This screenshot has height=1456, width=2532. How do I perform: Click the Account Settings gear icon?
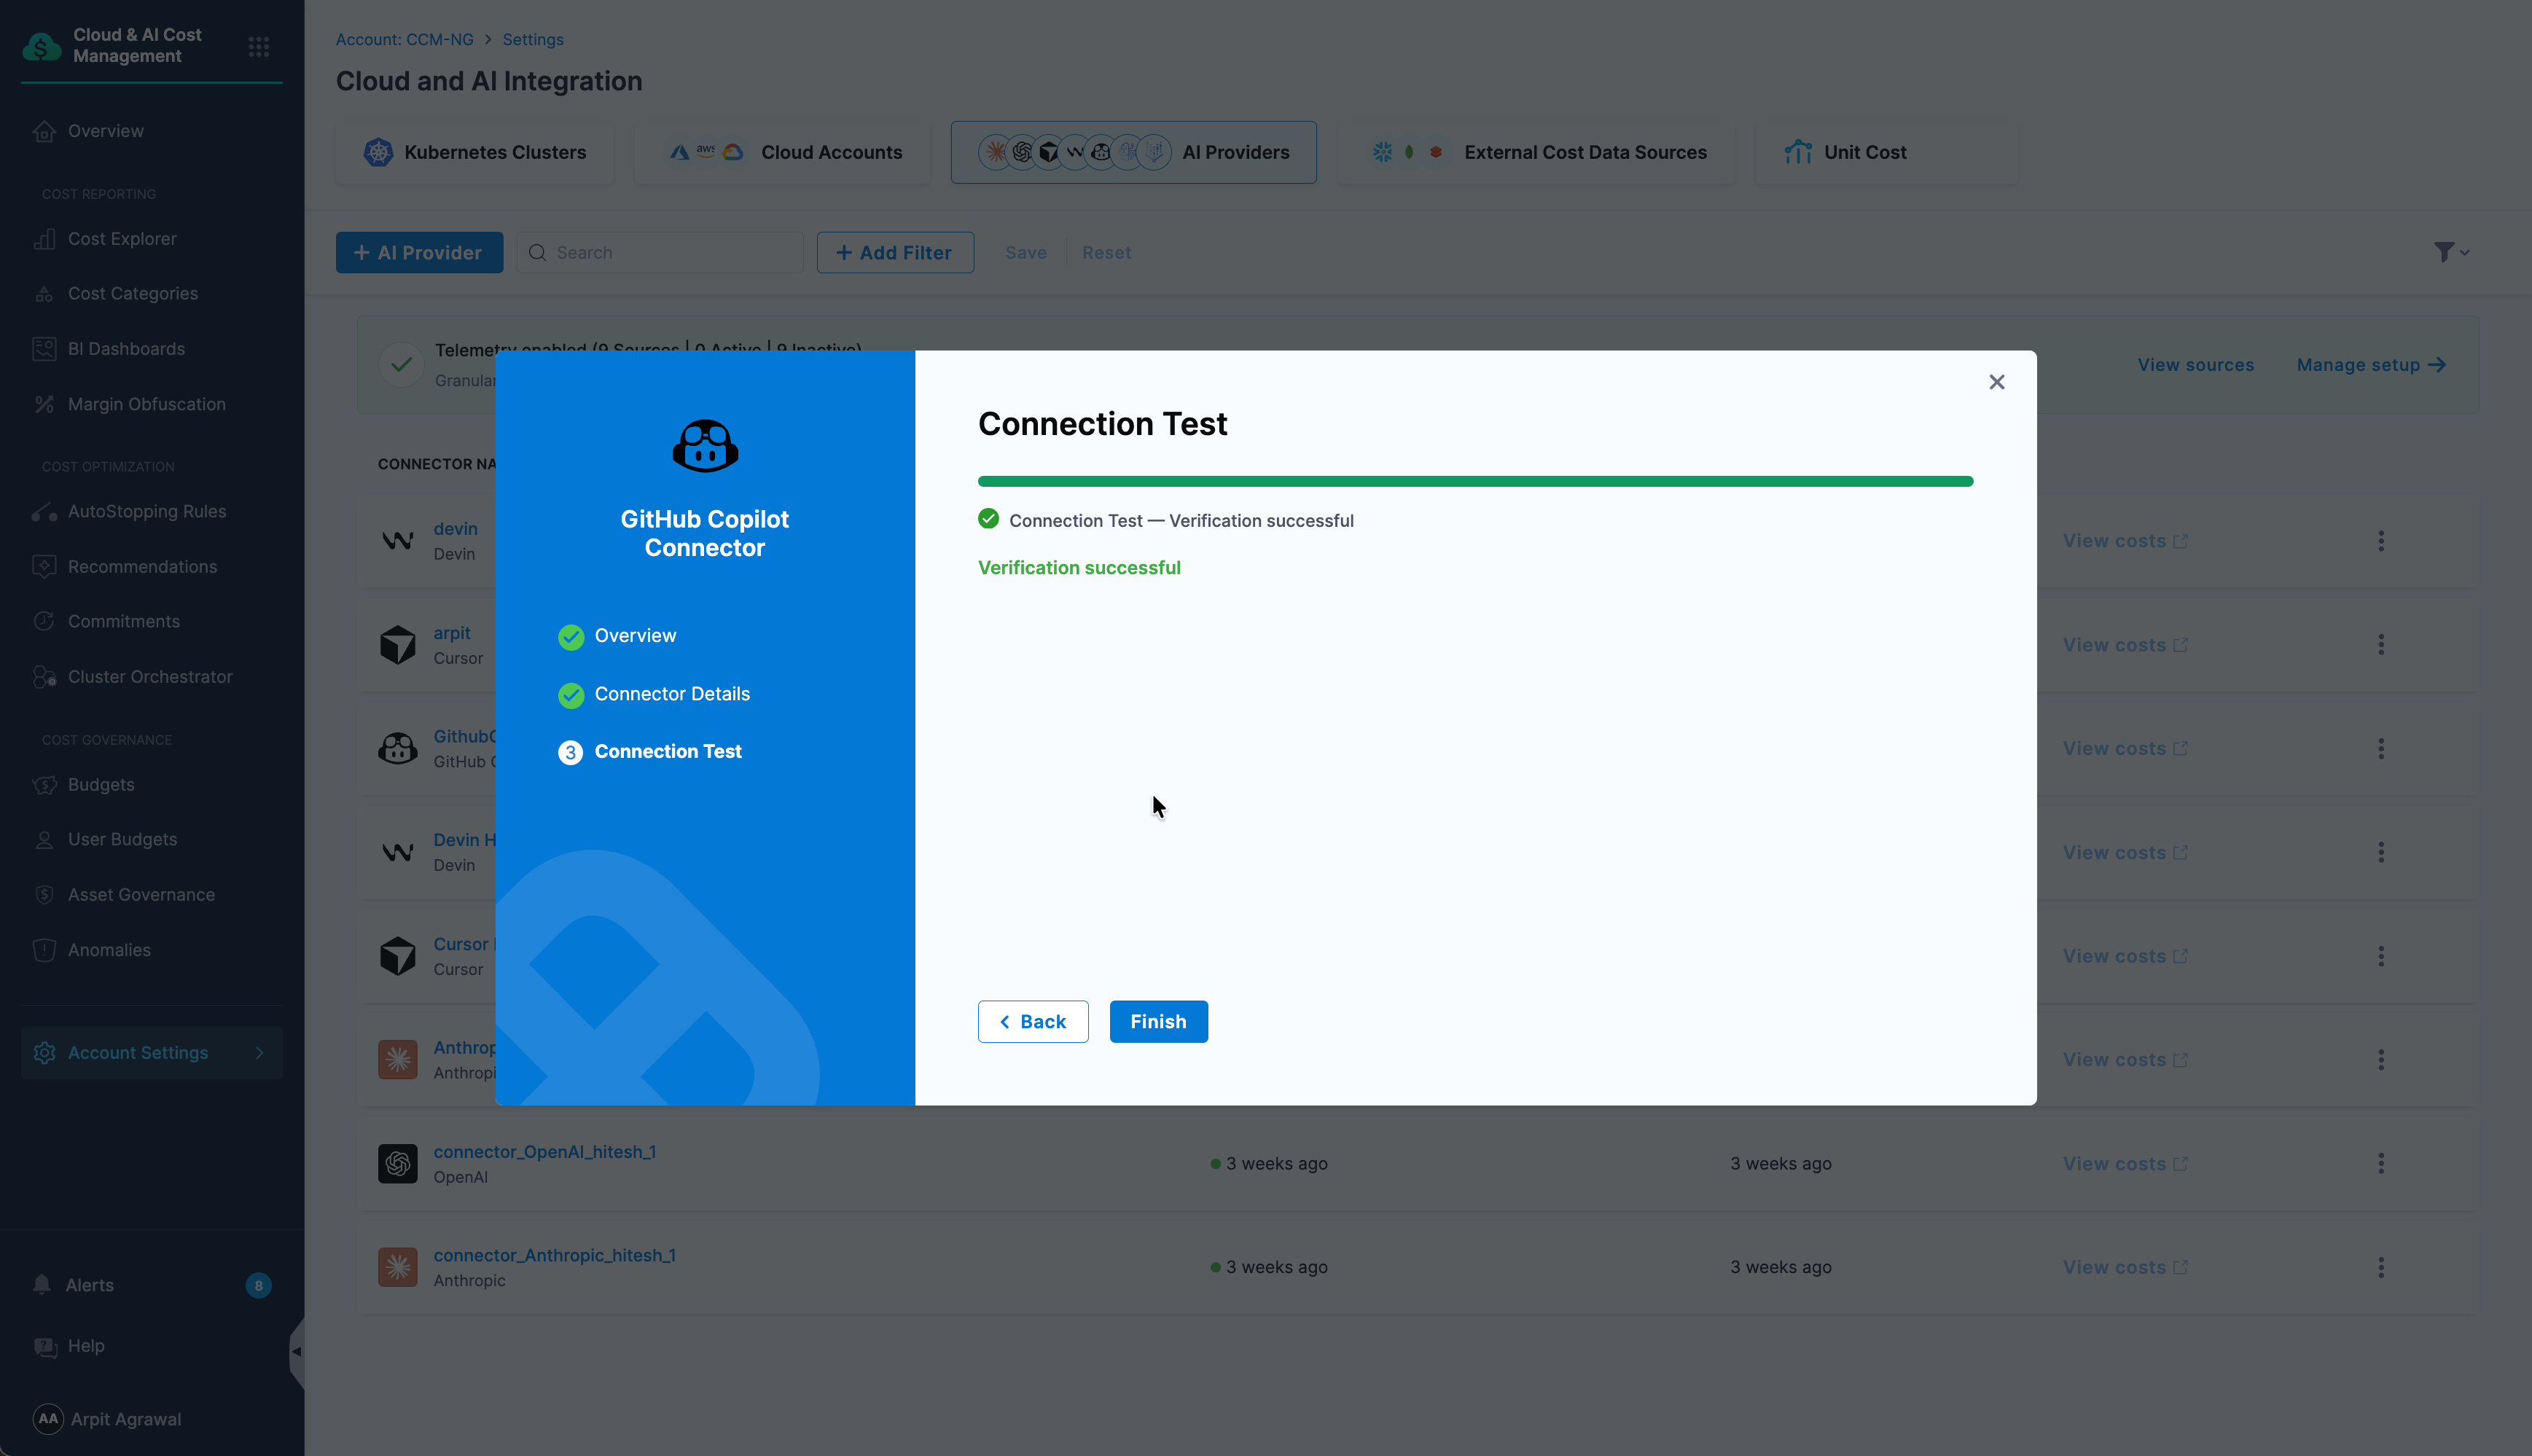(x=44, y=1053)
